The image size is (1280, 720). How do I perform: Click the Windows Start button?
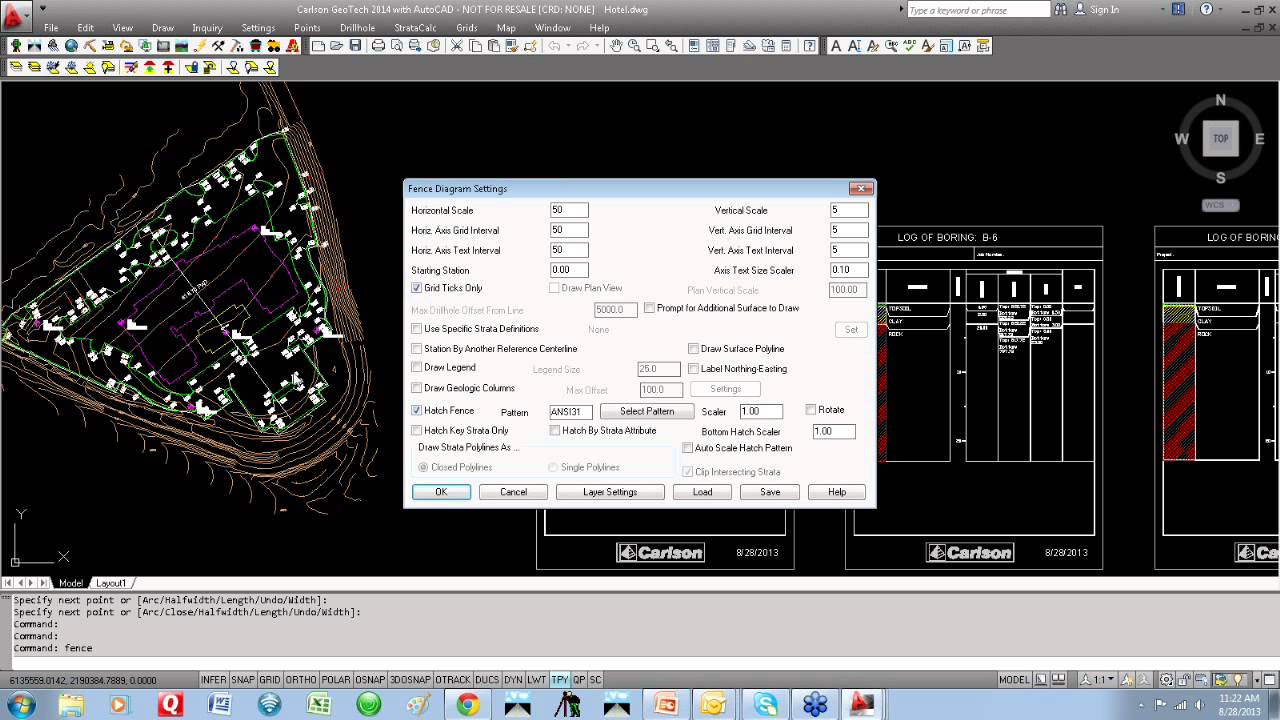click(19, 704)
